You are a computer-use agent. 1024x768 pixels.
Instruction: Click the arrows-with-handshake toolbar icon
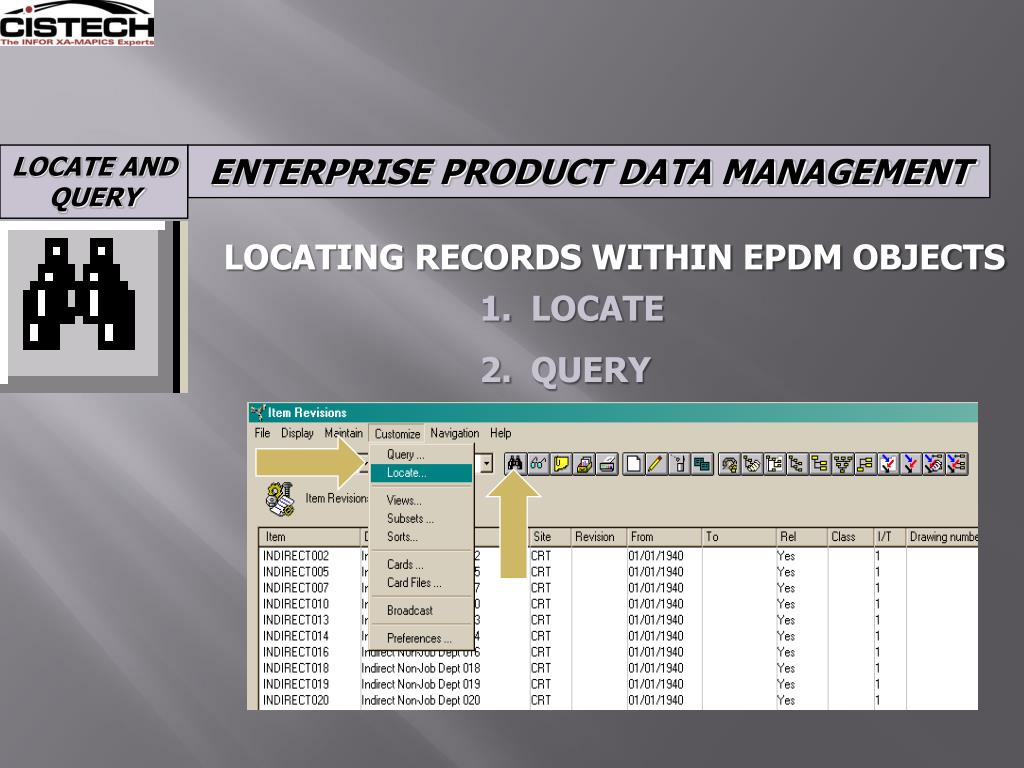[935, 464]
